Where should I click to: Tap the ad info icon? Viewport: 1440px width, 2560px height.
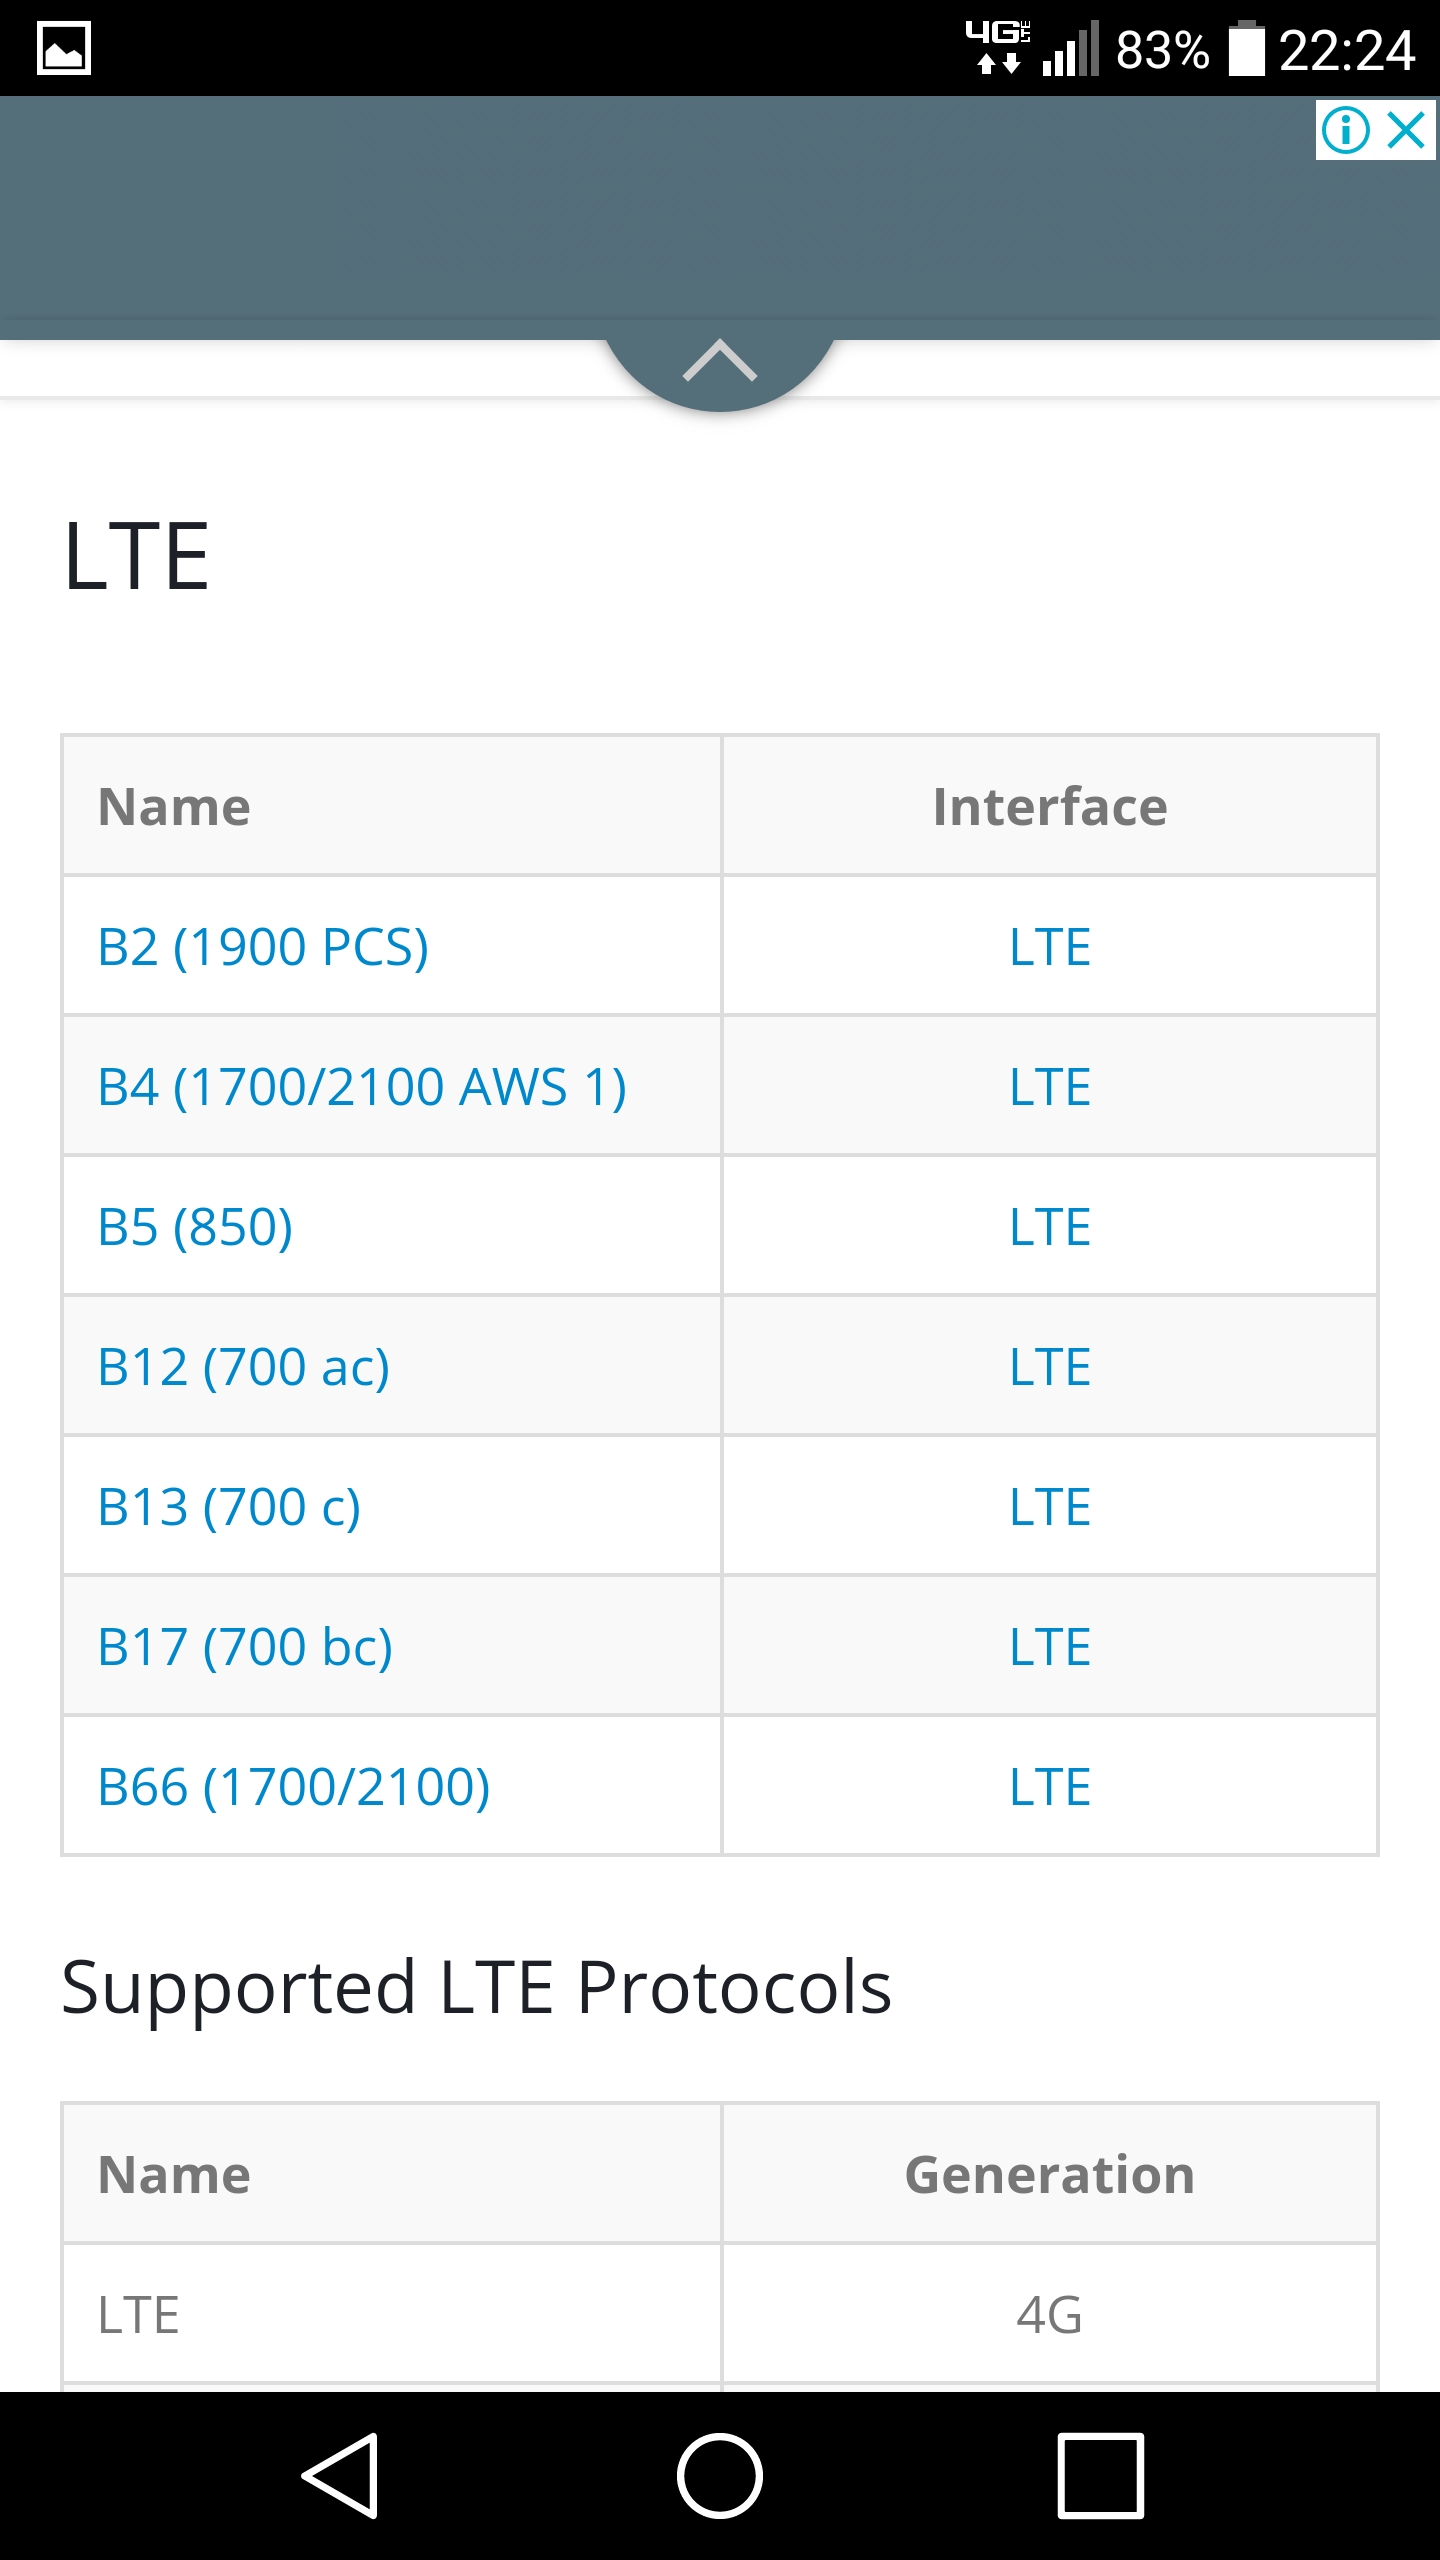[x=1346, y=130]
